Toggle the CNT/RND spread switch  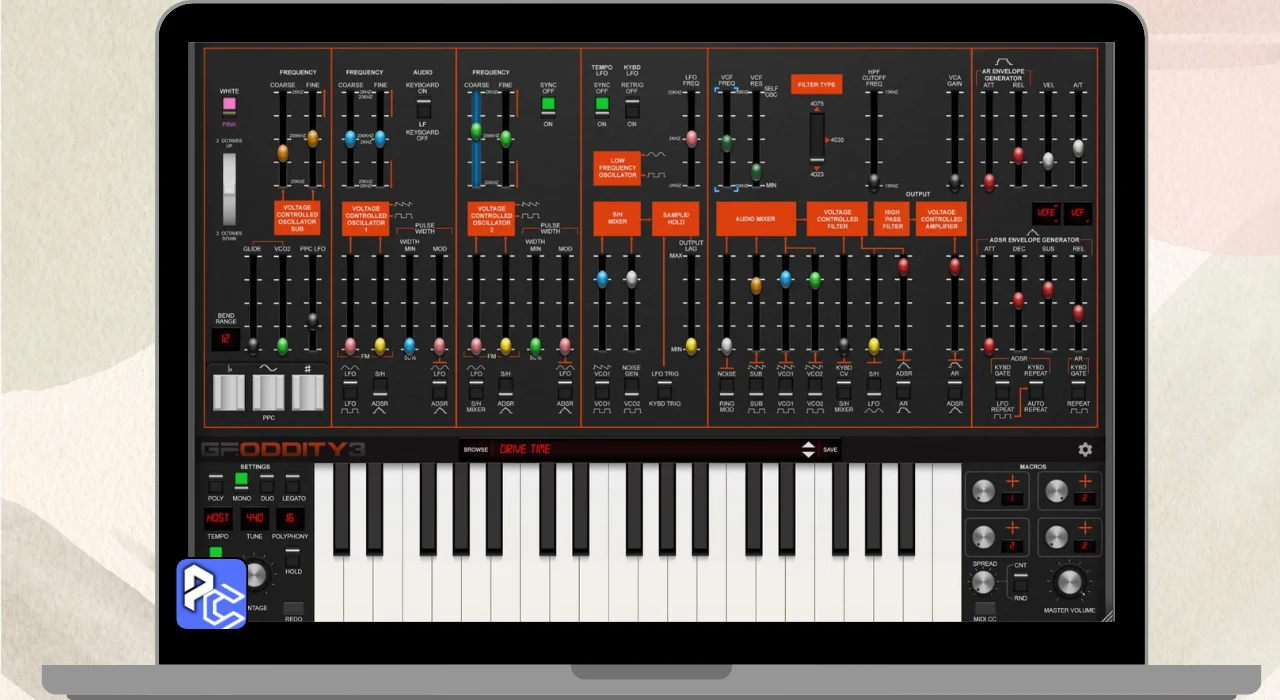pos(1020,581)
